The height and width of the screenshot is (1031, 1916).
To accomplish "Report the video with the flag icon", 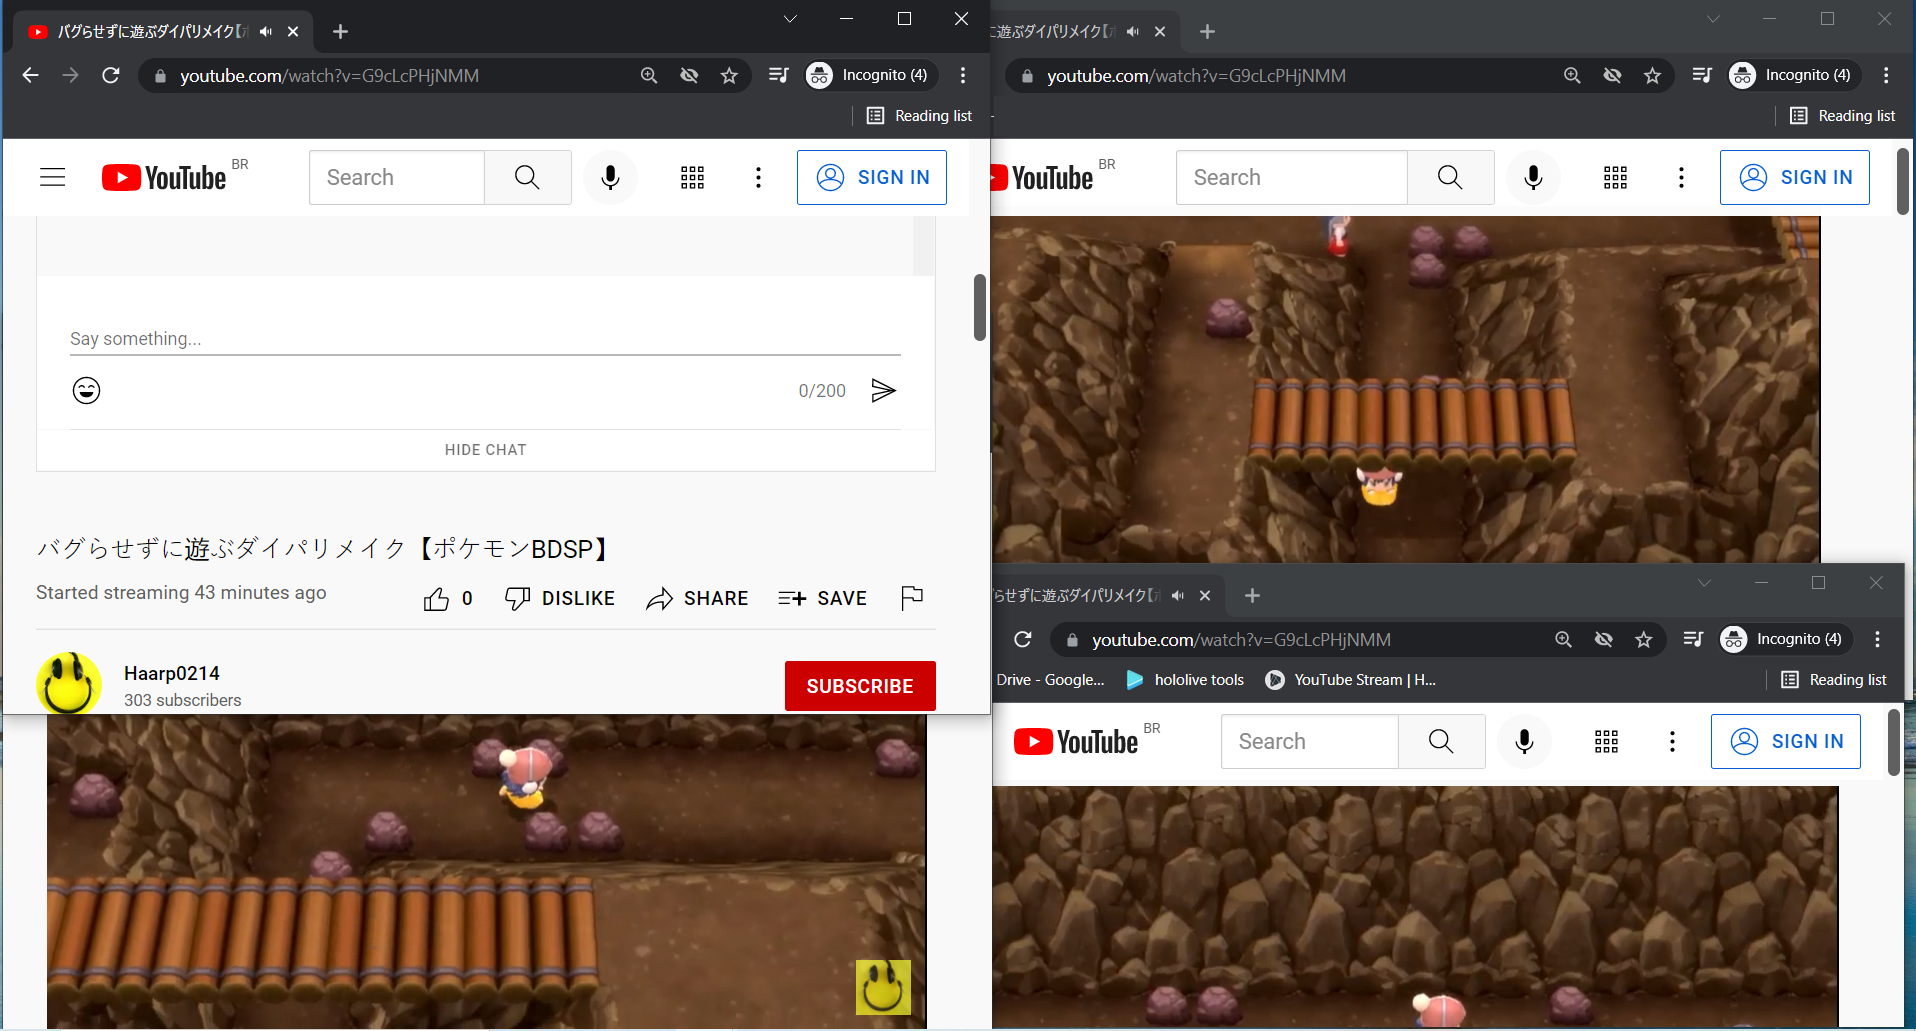I will [912, 598].
